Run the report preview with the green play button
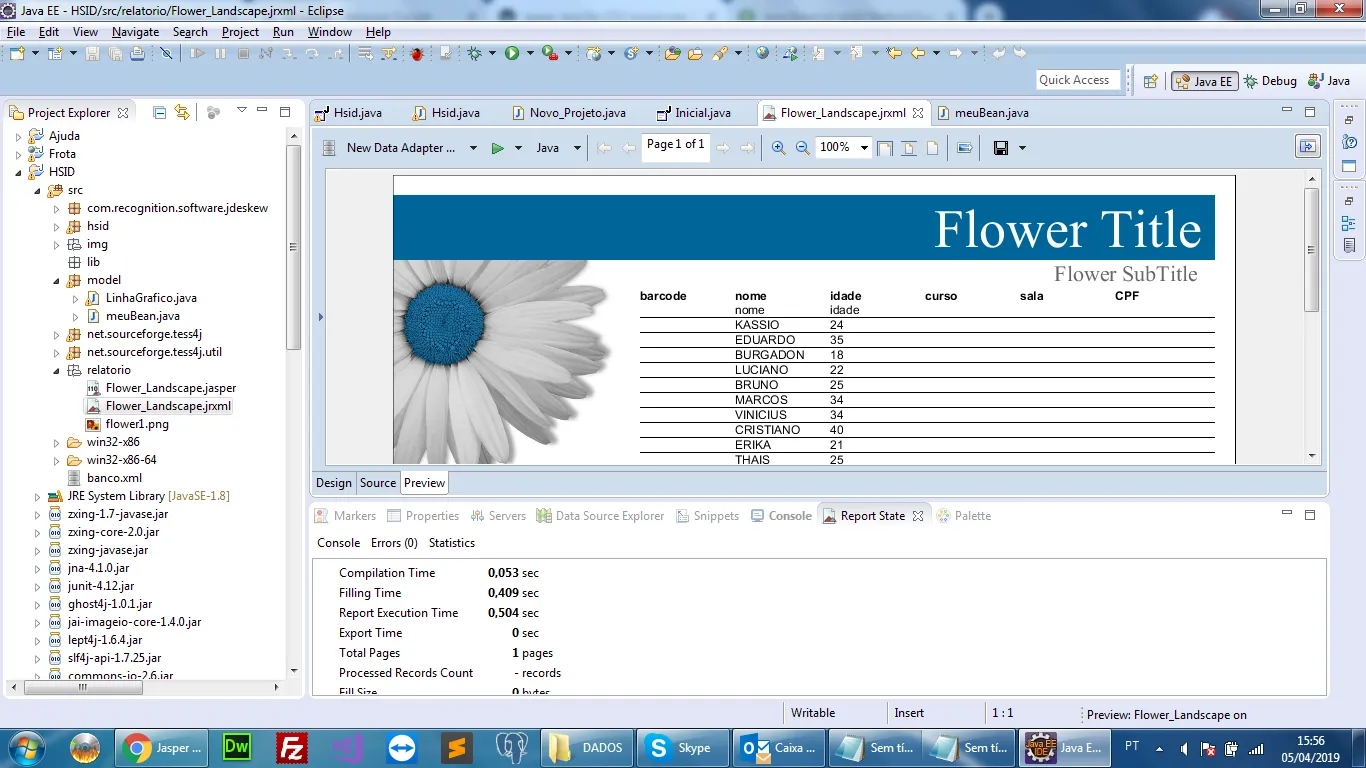1366x768 pixels. coord(497,148)
